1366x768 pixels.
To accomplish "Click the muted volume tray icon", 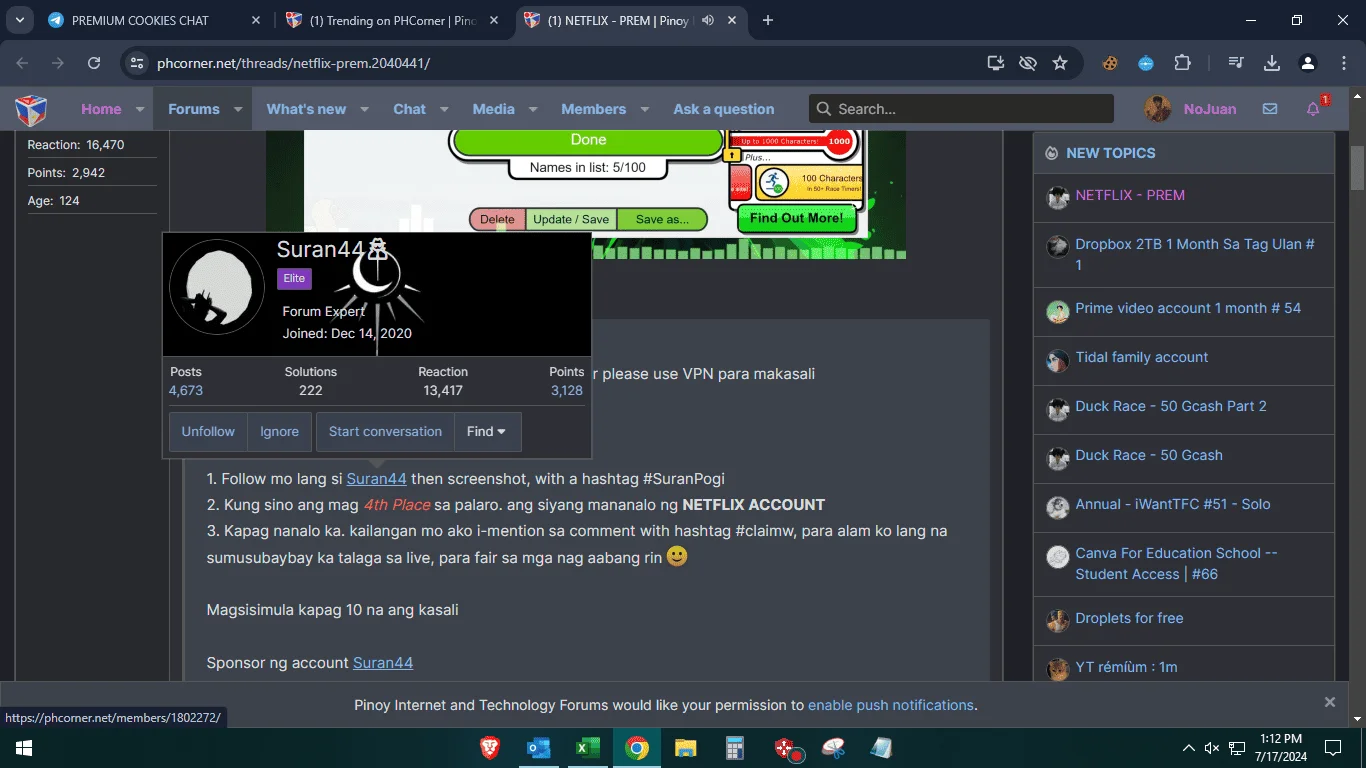I will [1212, 748].
